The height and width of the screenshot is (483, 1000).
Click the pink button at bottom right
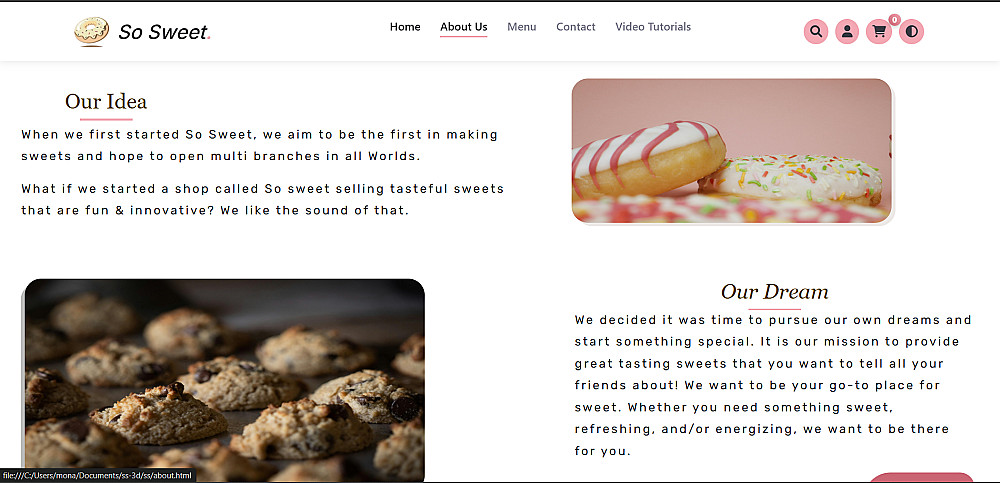[x=921, y=478]
